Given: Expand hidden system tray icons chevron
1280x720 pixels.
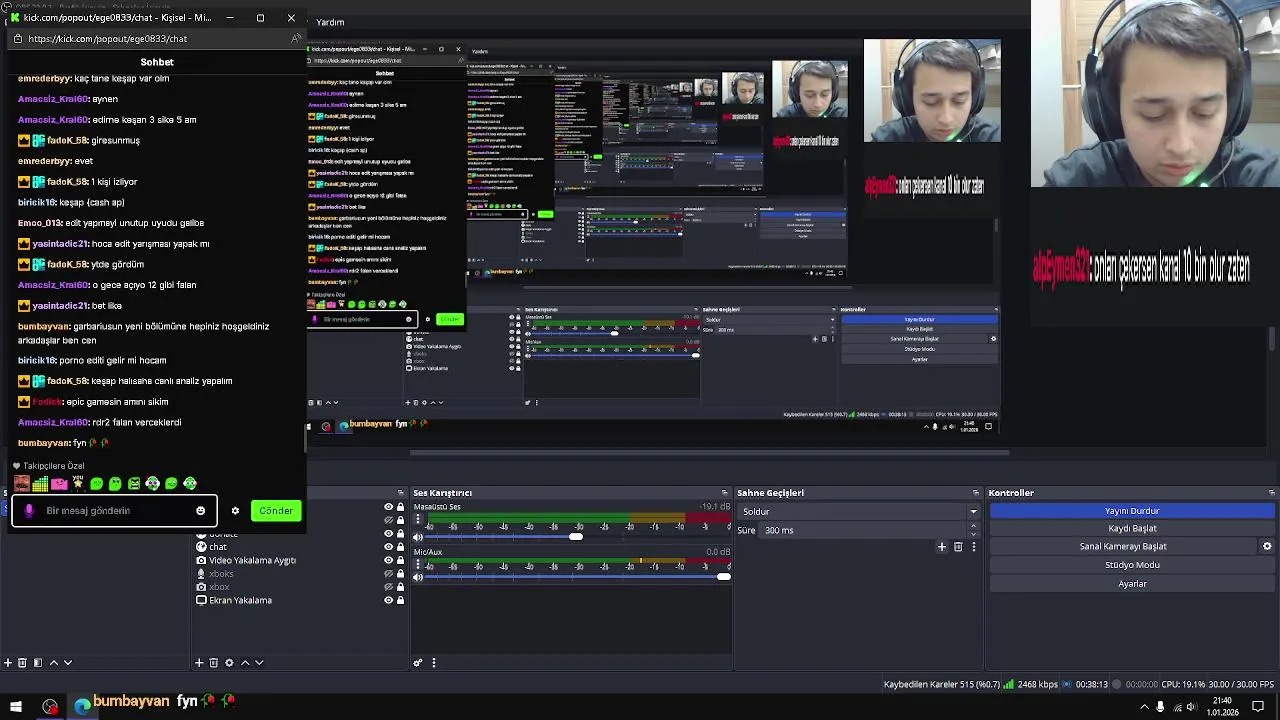Looking at the screenshot, I should tap(1144, 707).
